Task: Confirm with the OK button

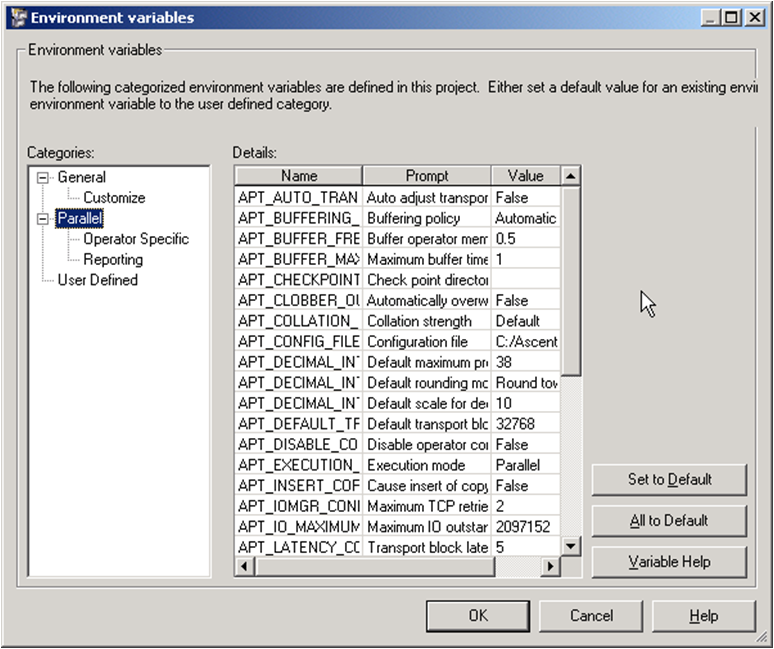Action: coord(478,615)
